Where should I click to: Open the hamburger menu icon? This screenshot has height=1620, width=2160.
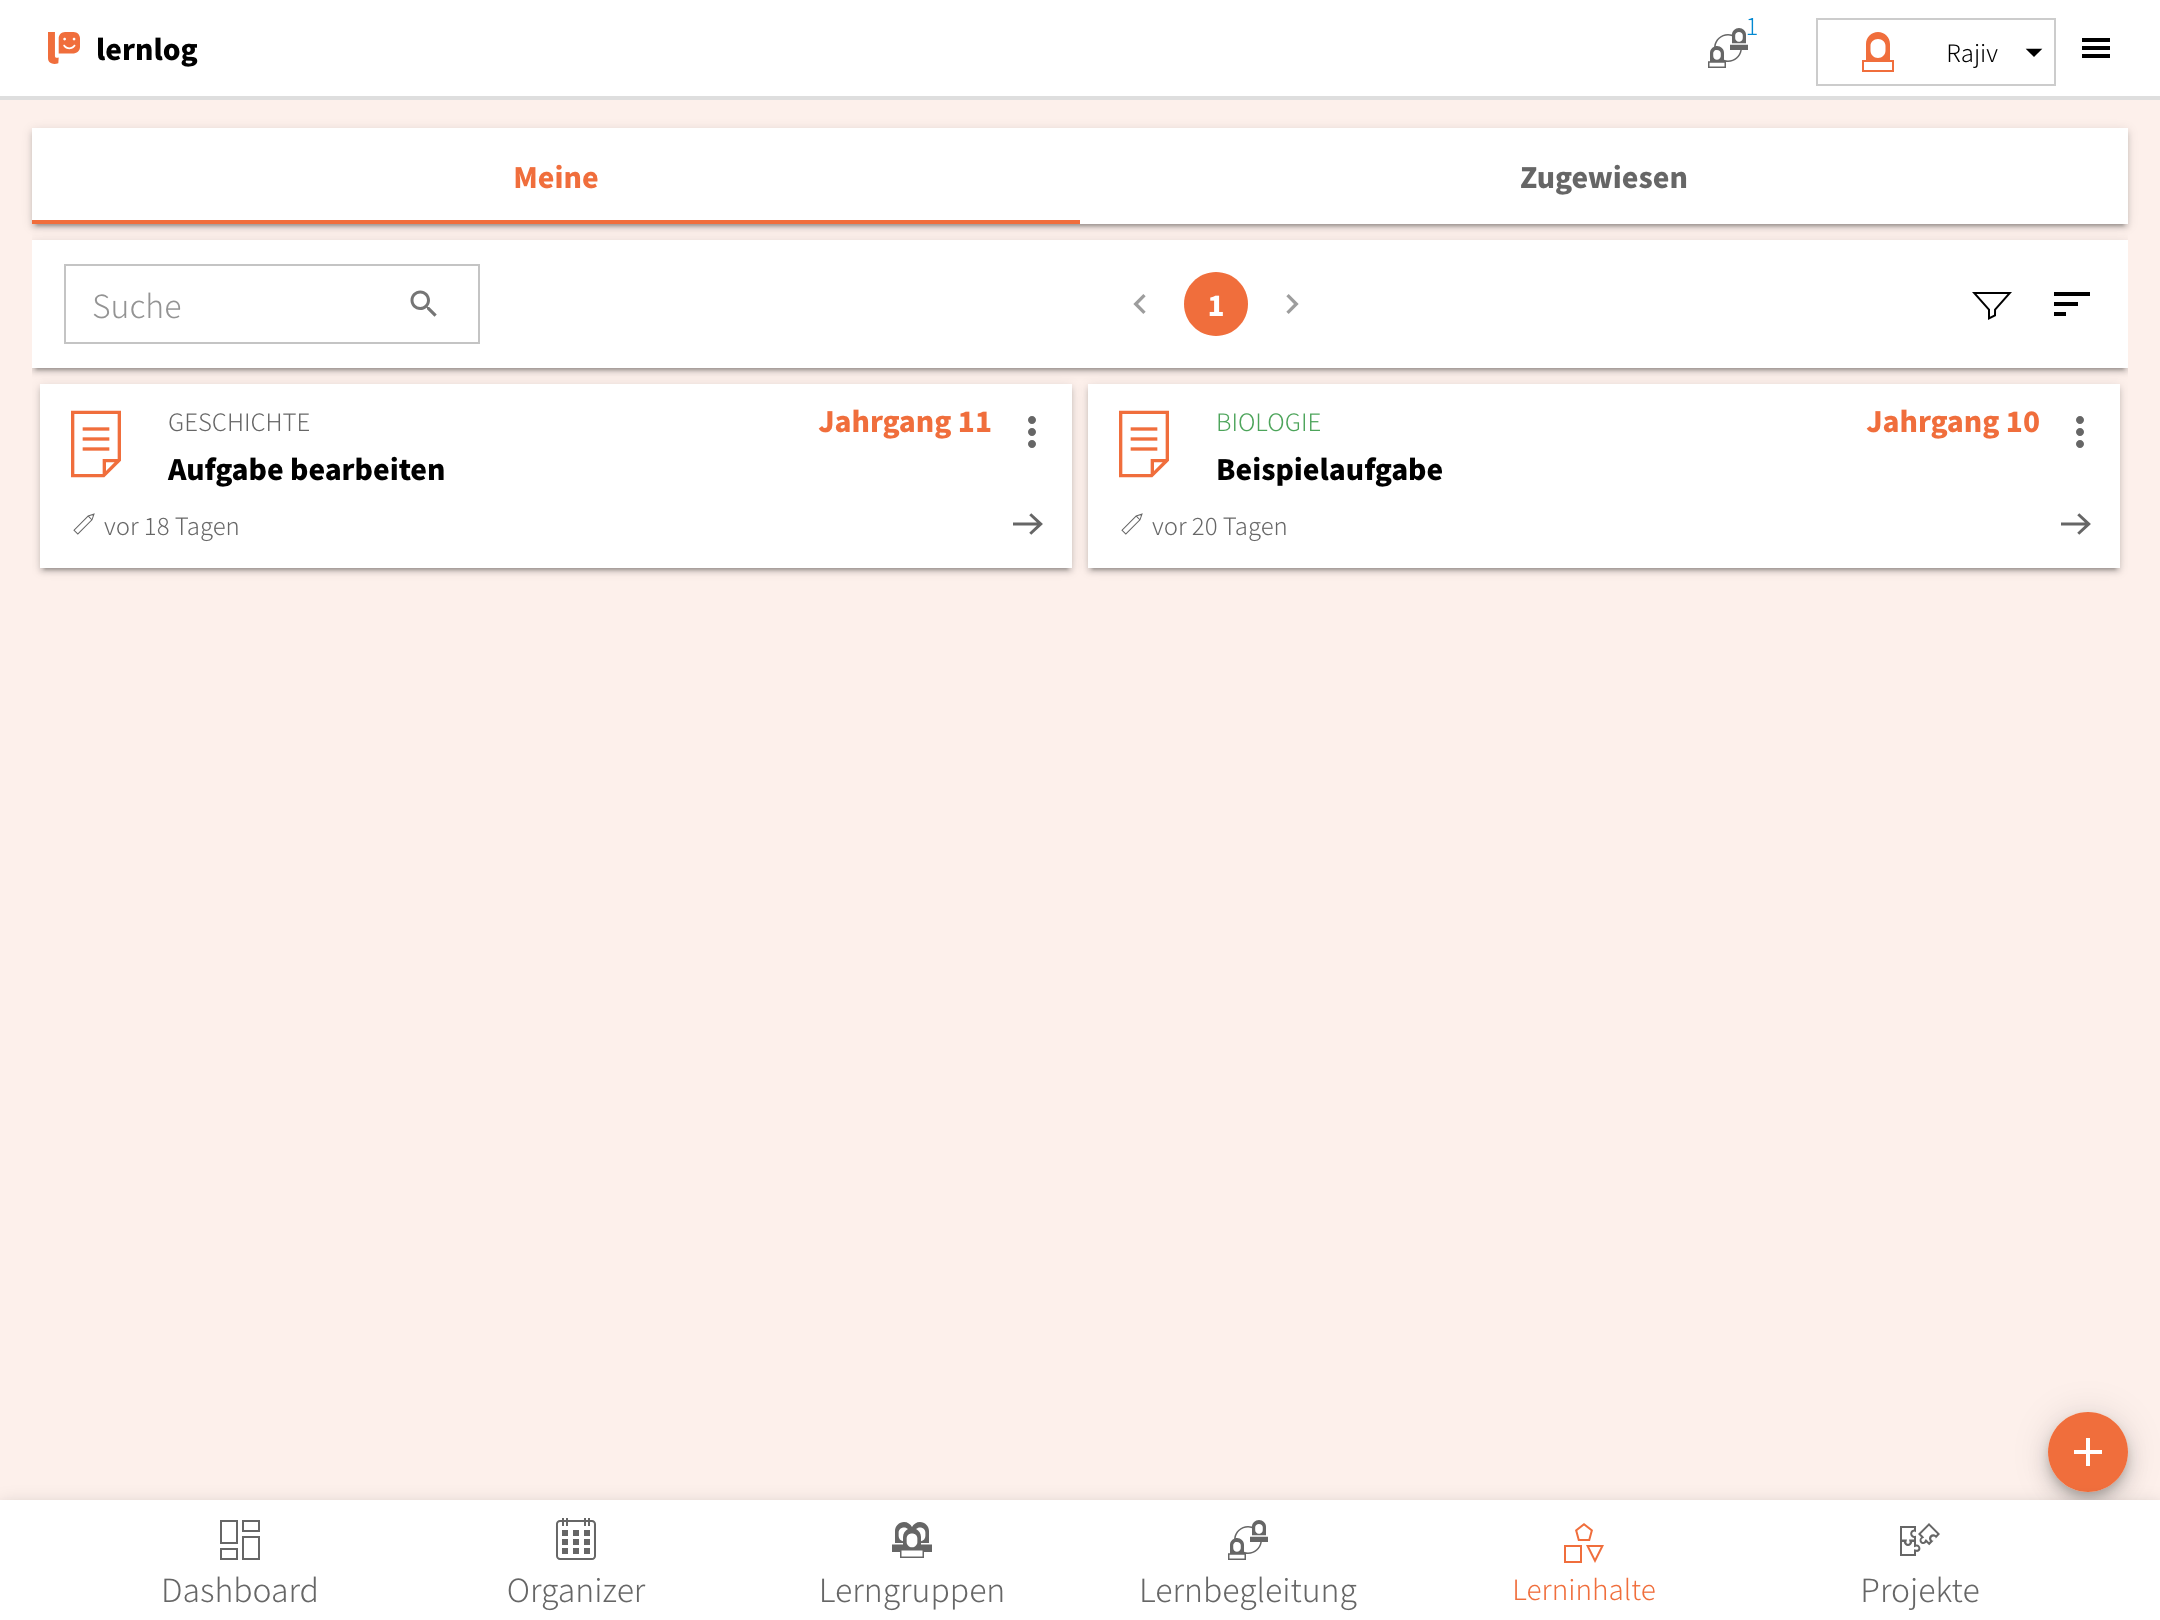click(x=2095, y=49)
